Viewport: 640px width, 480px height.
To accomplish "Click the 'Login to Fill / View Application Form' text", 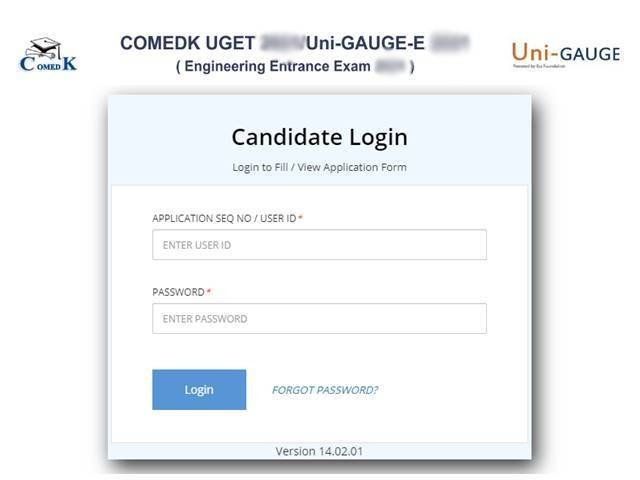I will click(x=319, y=167).
